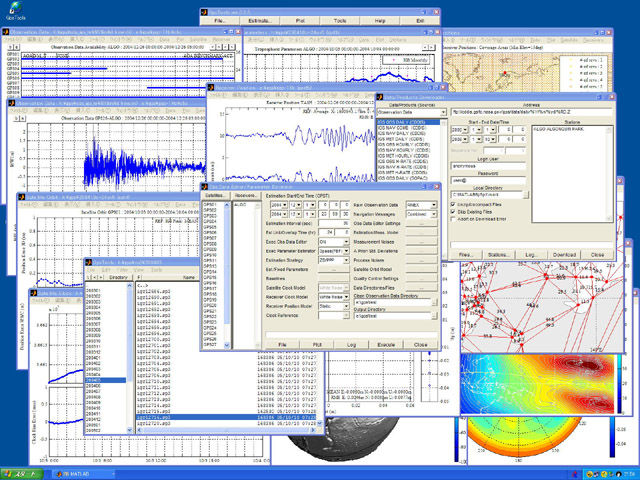Open Estimate... in GpsTools main window
640x480 pixels.
(260, 21)
